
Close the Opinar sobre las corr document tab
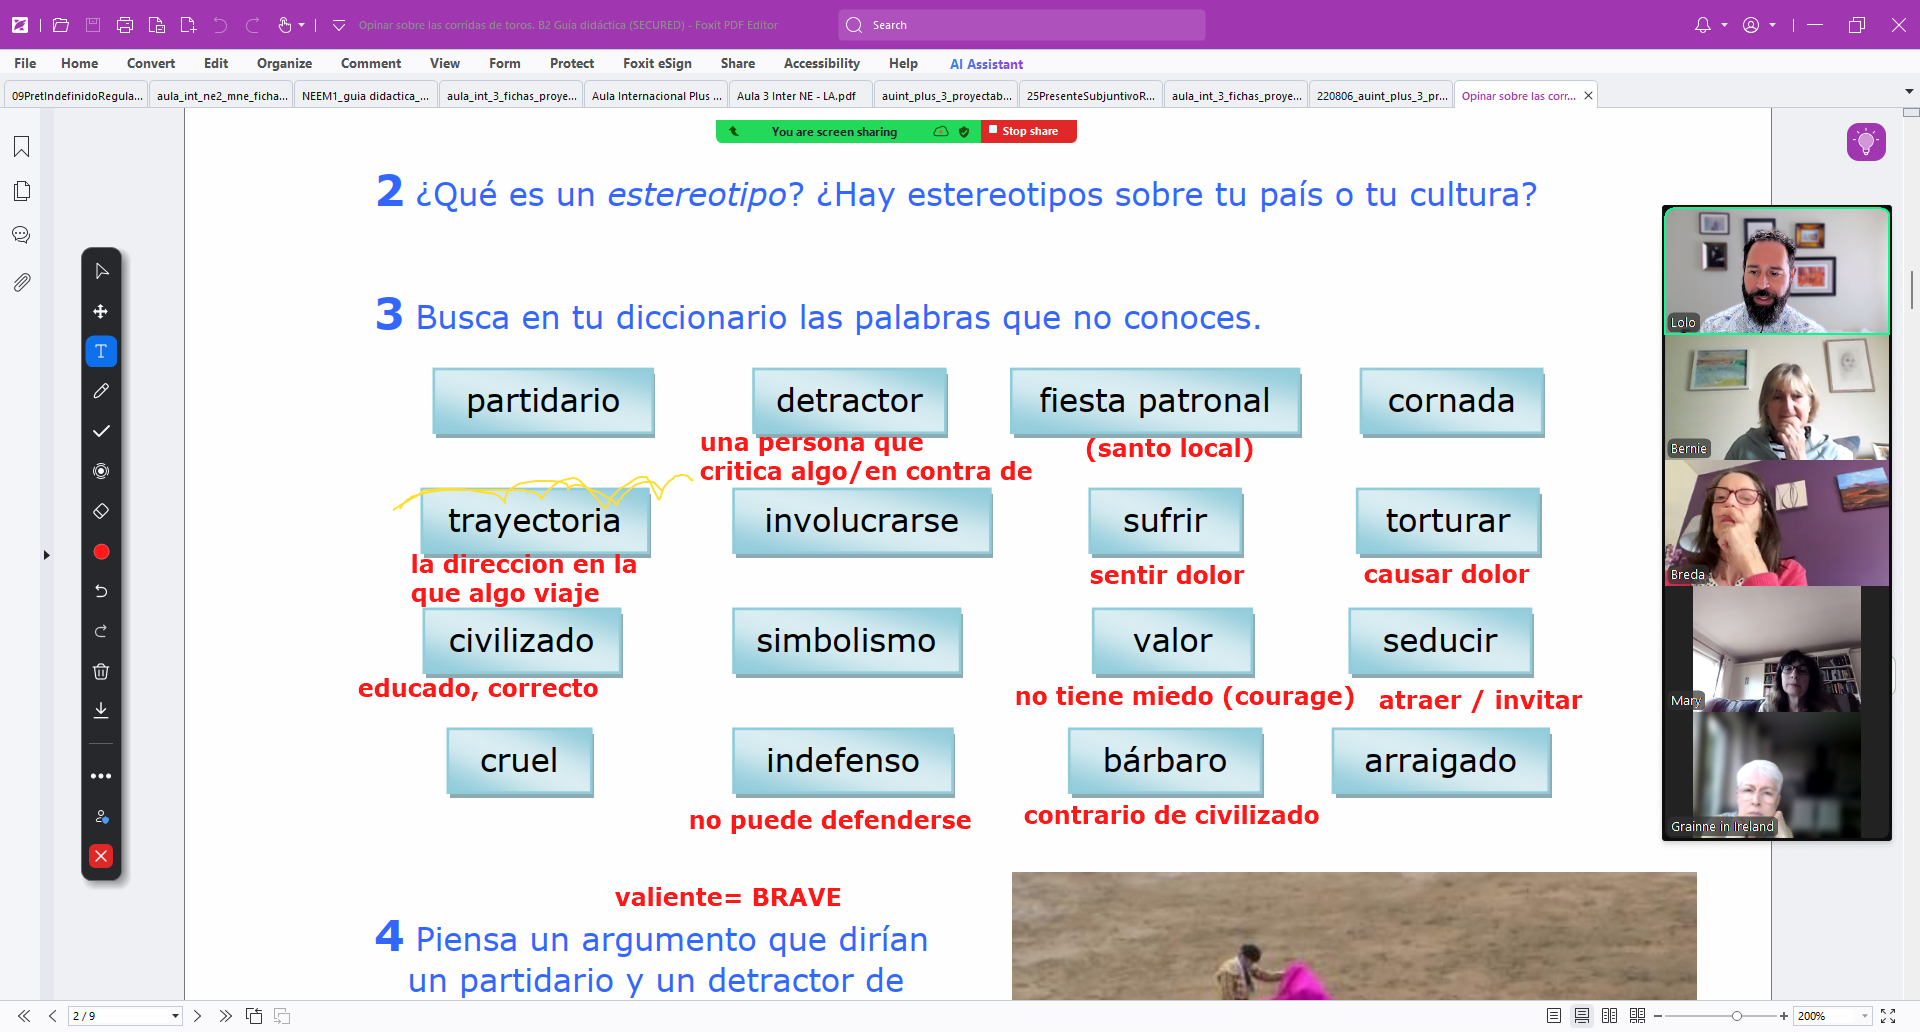pyautogui.click(x=1588, y=96)
